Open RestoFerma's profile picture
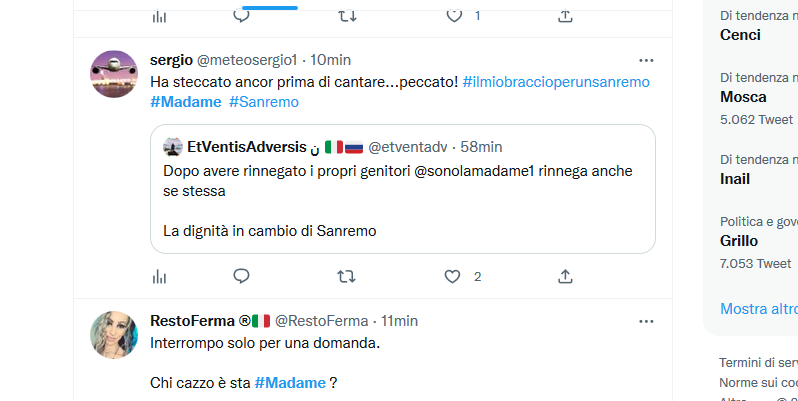The width and height of the screenshot is (798, 401). click(x=114, y=335)
